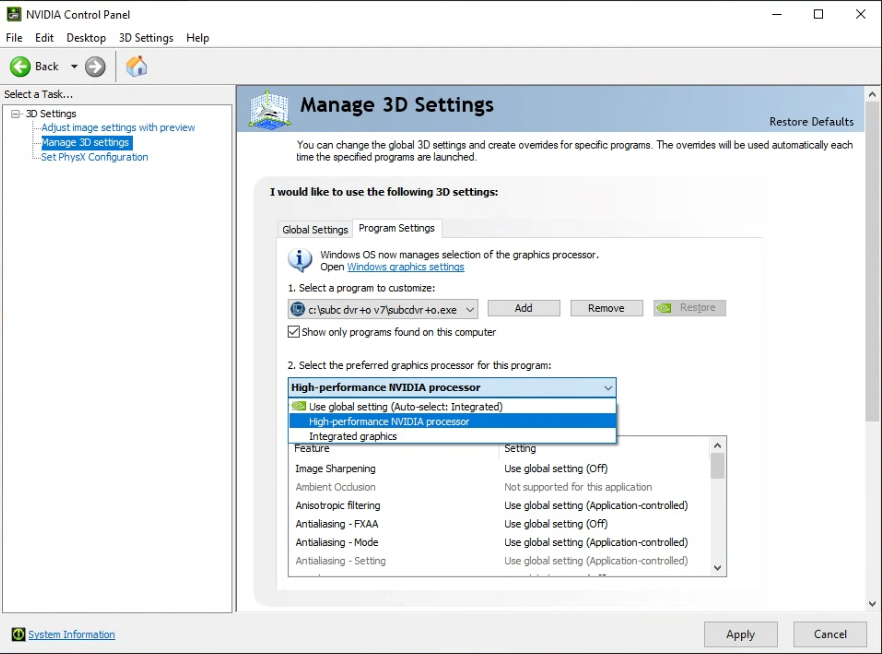Click the info icon beside Windows OS notice

[300, 260]
